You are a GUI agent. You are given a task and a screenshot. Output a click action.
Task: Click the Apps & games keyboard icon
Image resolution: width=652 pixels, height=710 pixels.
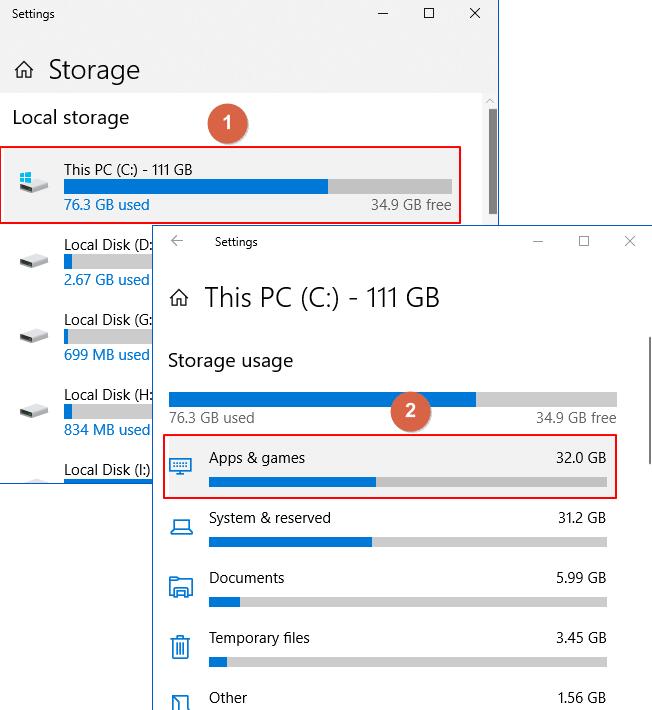coord(180,466)
